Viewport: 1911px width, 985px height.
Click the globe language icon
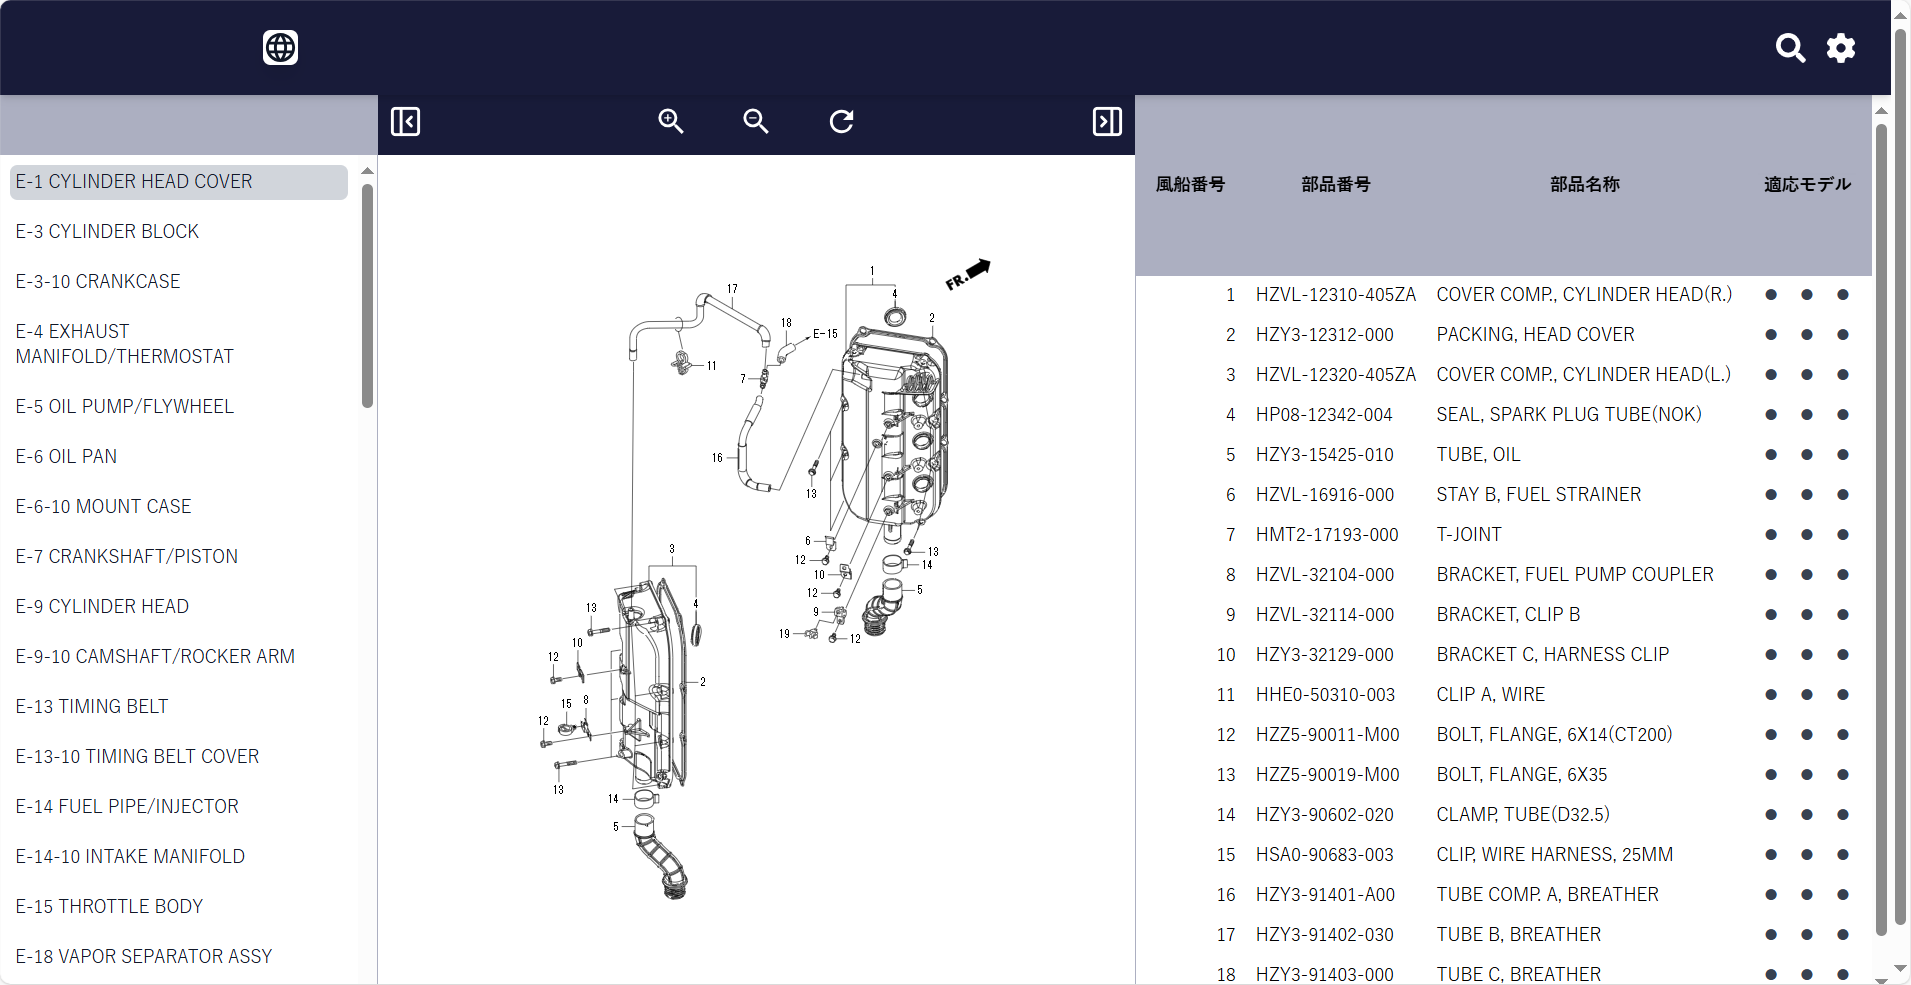point(280,47)
